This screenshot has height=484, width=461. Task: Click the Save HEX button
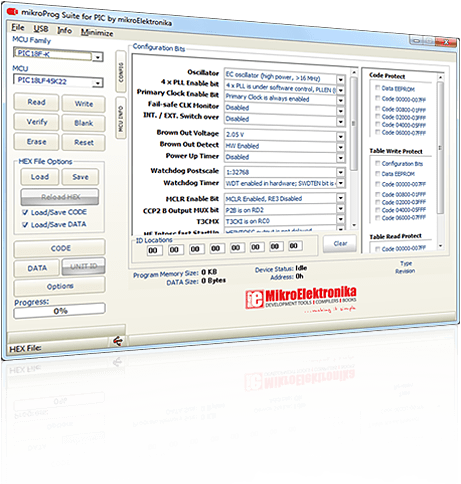point(80,177)
